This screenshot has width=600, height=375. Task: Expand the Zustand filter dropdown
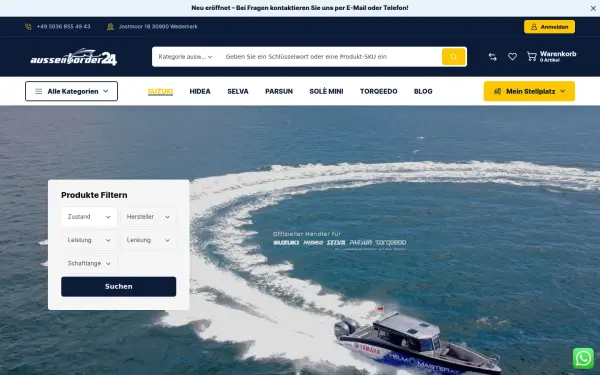click(x=89, y=217)
